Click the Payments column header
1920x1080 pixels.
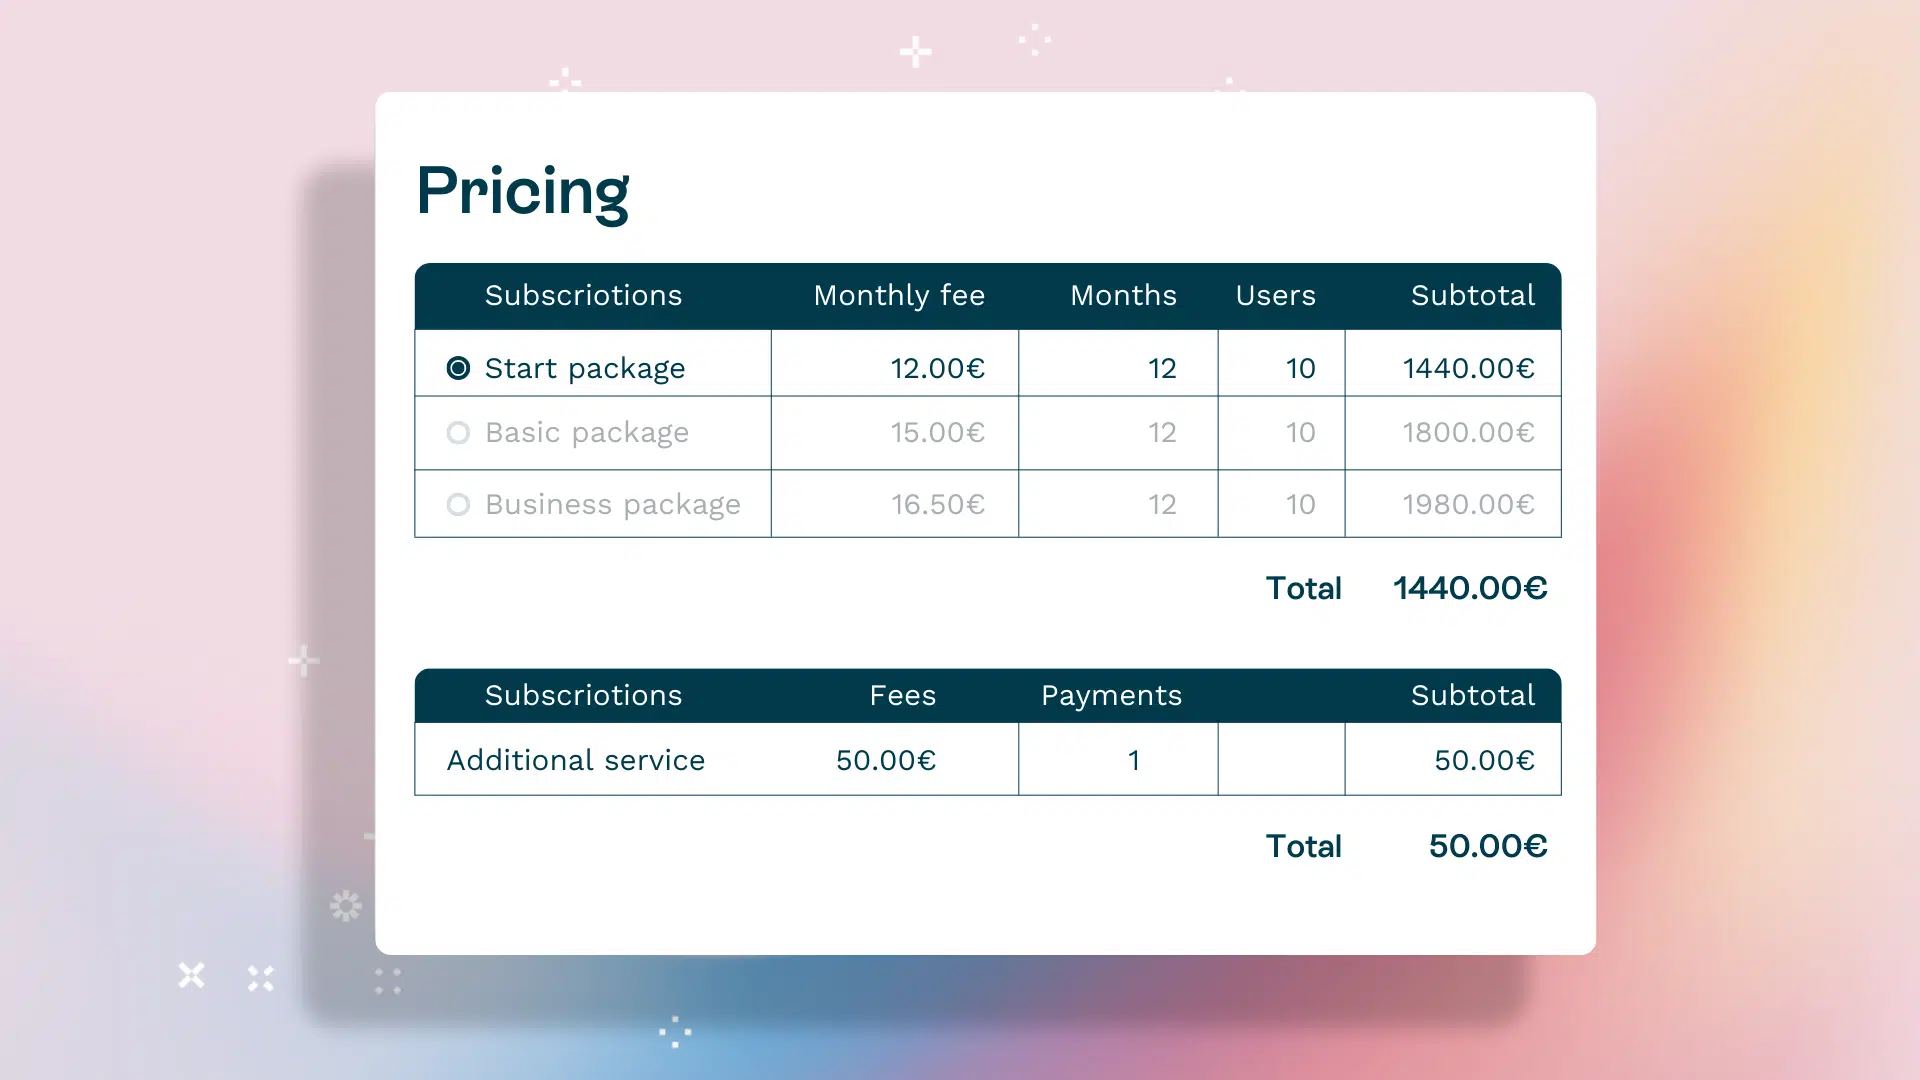(1111, 696)
